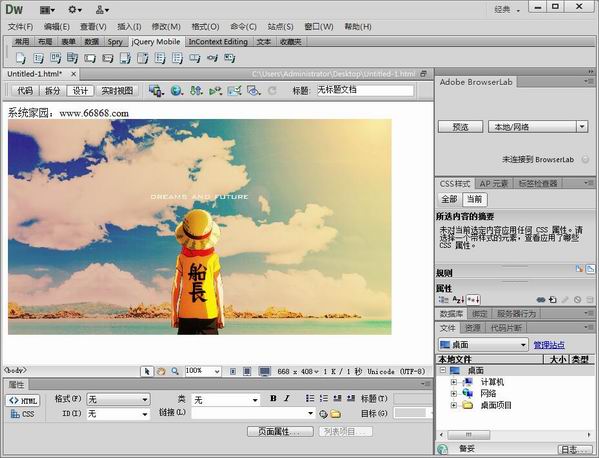Switch Properties to CSS mode

pyautogui.click(x=22, y=414)
